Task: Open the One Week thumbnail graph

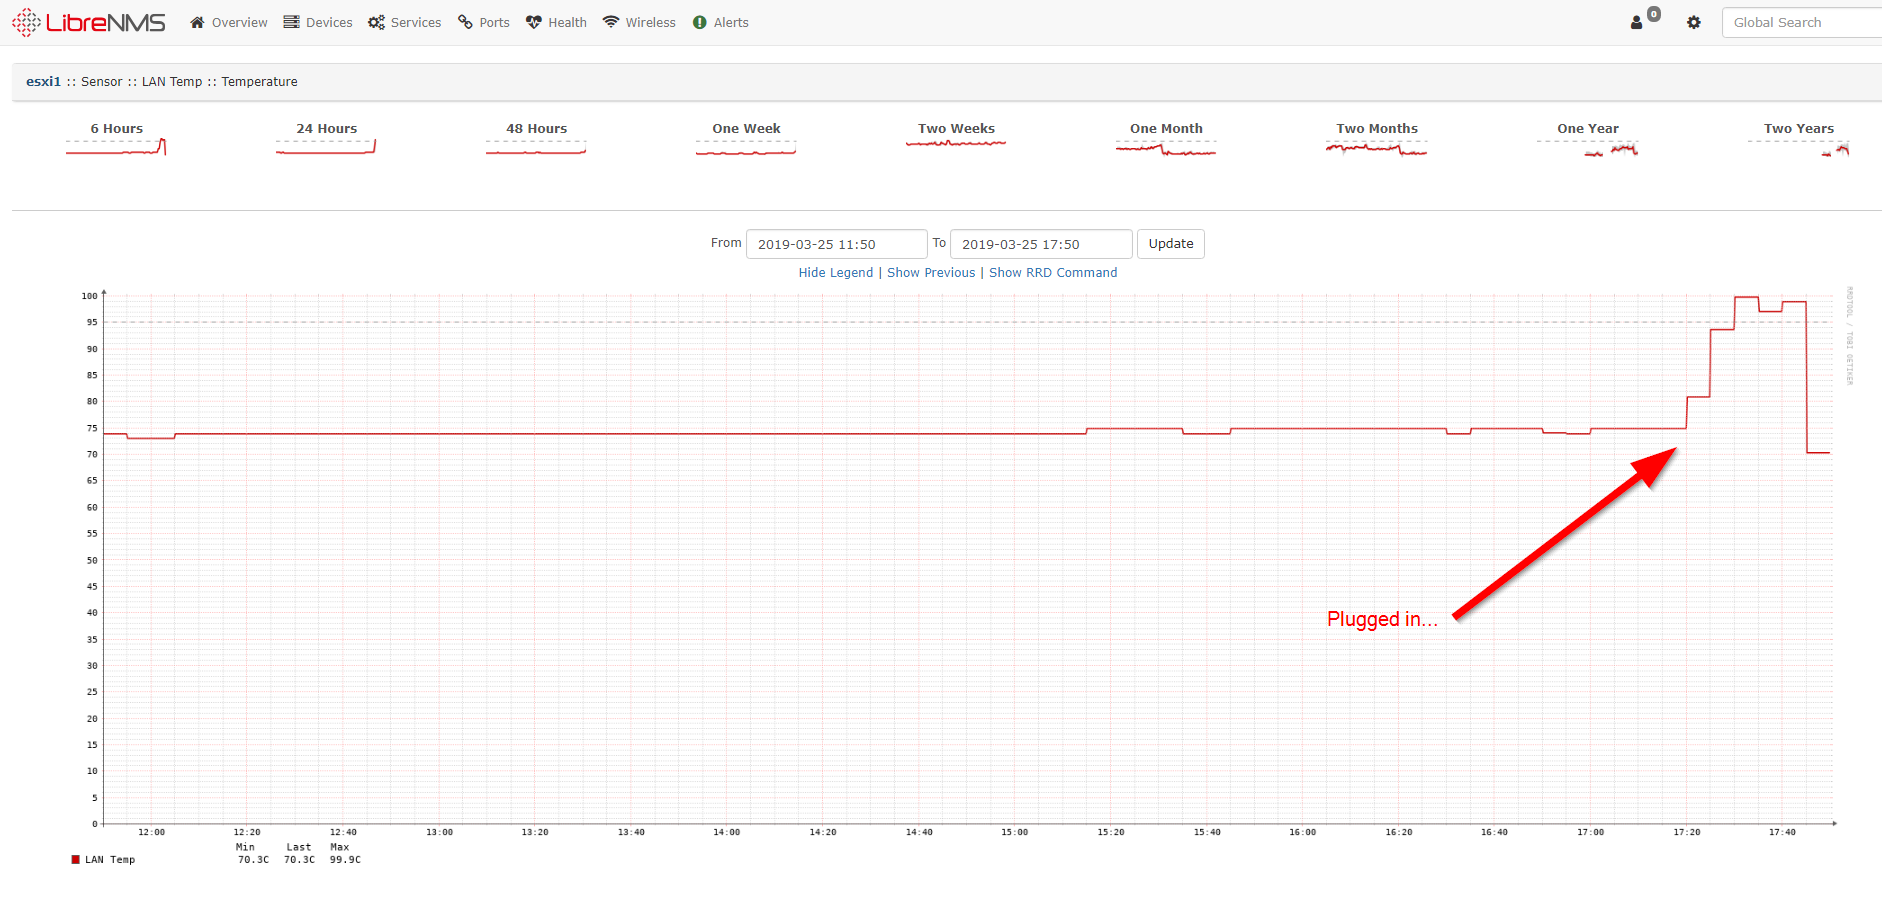Action: point(746,147)
